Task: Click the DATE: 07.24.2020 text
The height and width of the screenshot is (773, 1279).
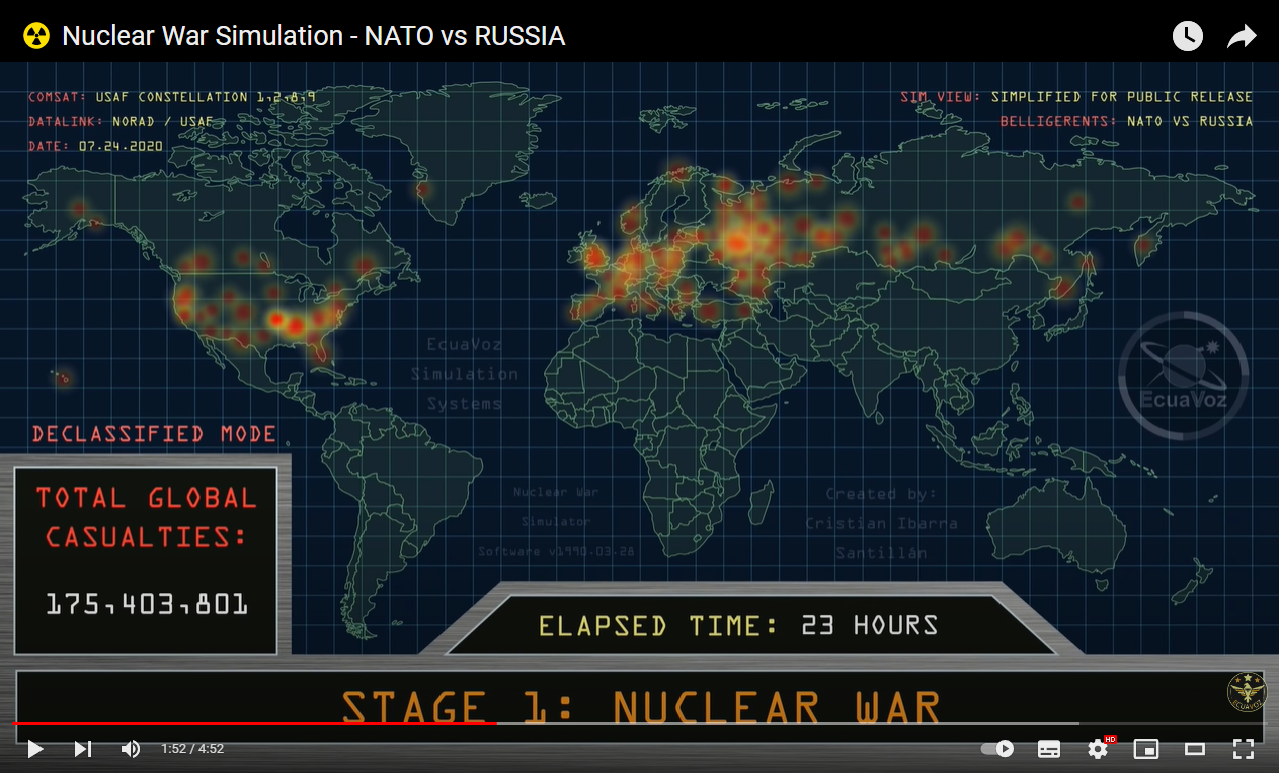Action: pyautogui.click(x=95, y=146)
